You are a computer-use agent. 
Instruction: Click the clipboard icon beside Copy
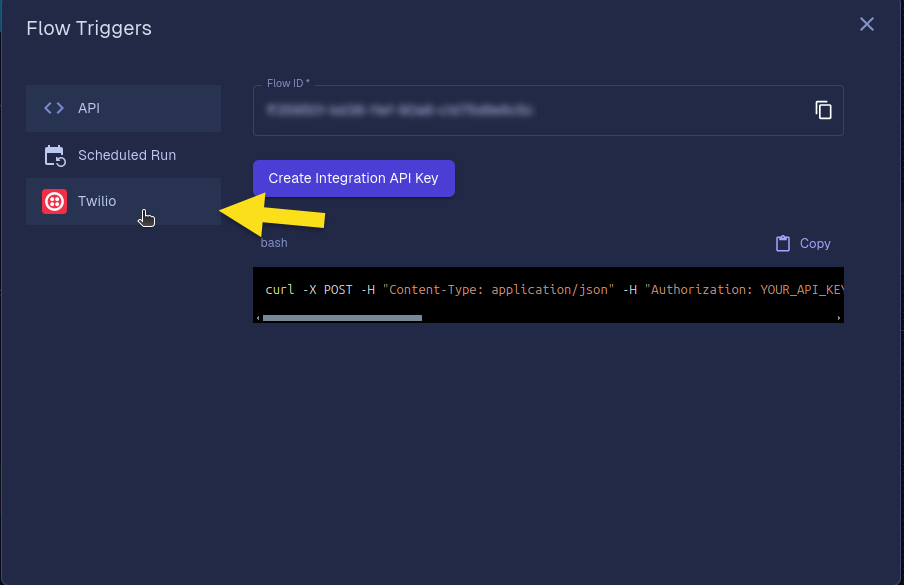click(783, 243)
